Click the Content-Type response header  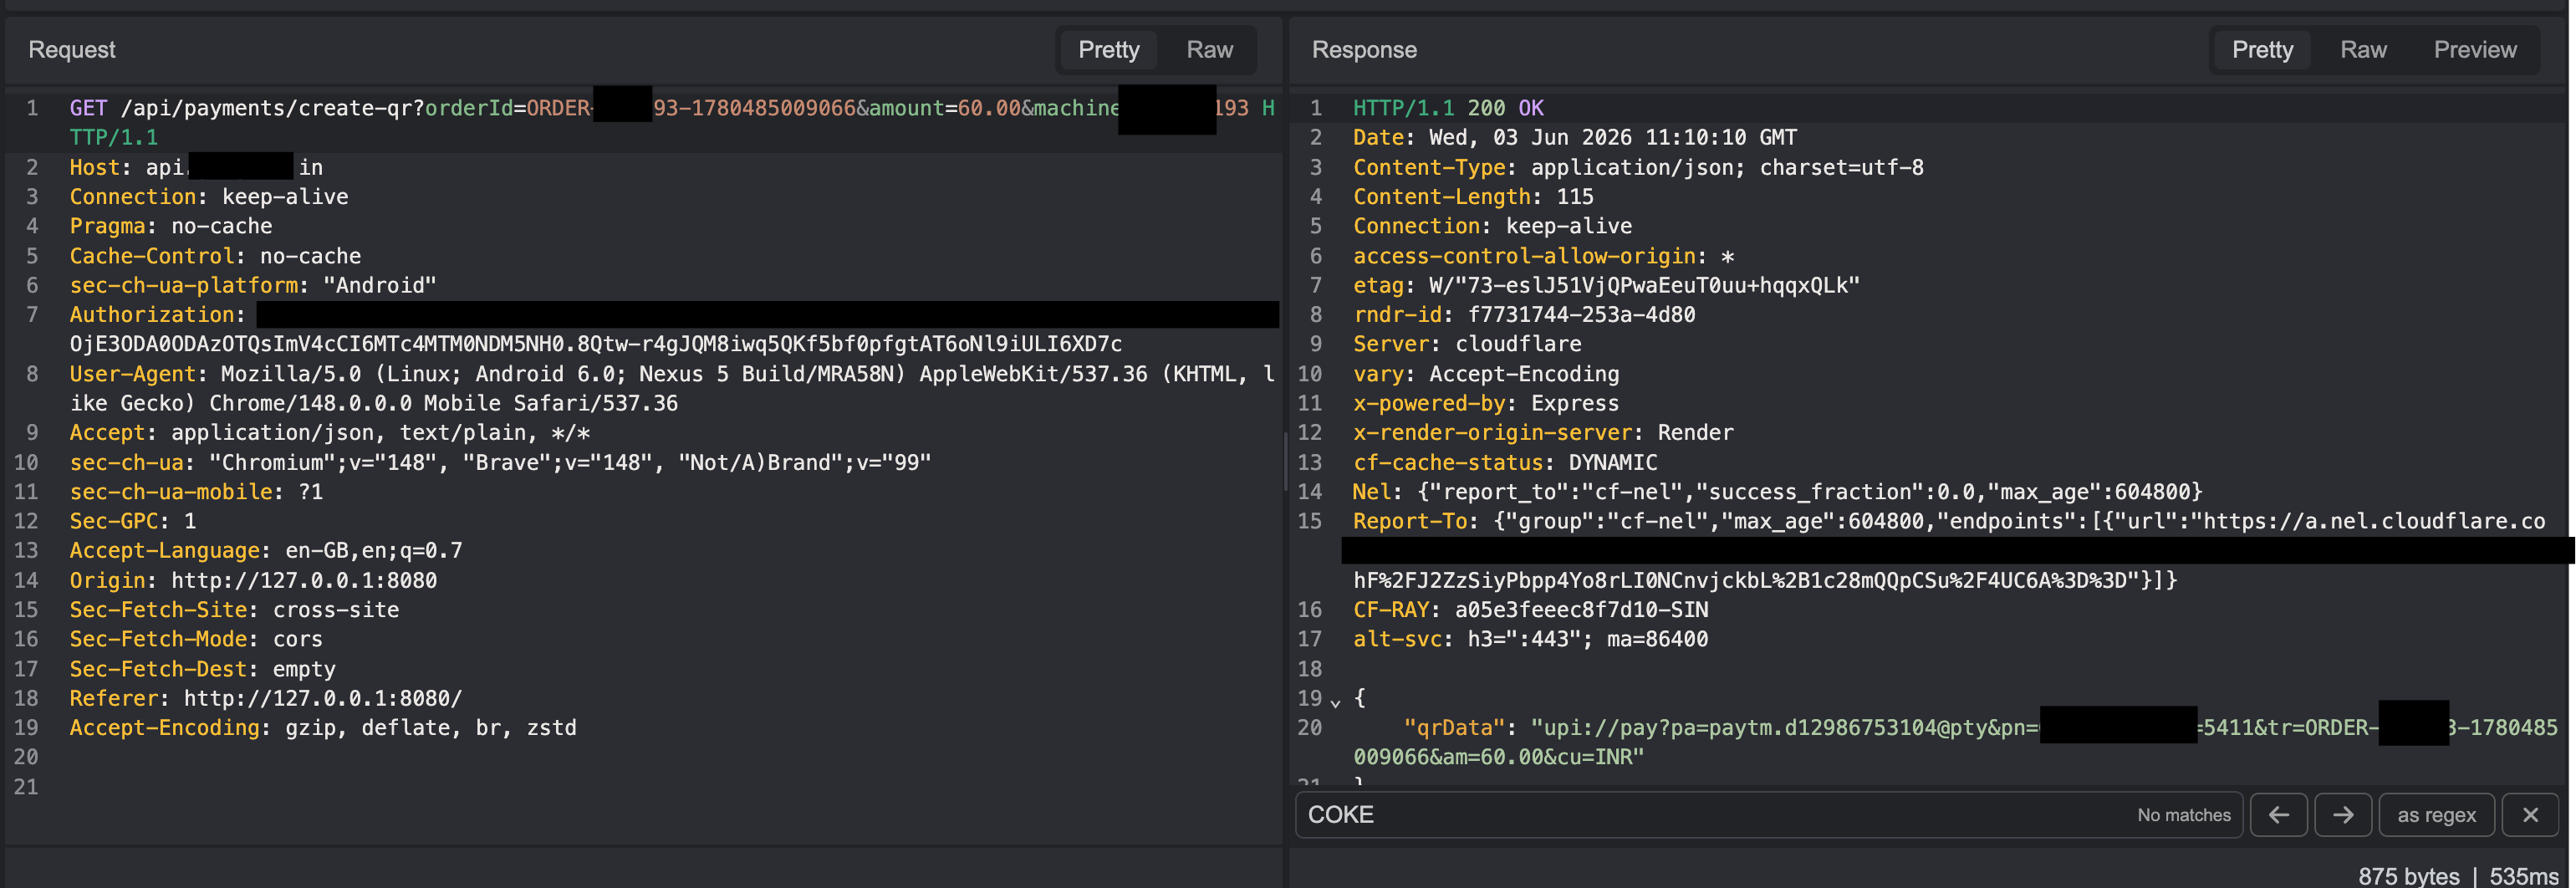[x=1638, y=167]
